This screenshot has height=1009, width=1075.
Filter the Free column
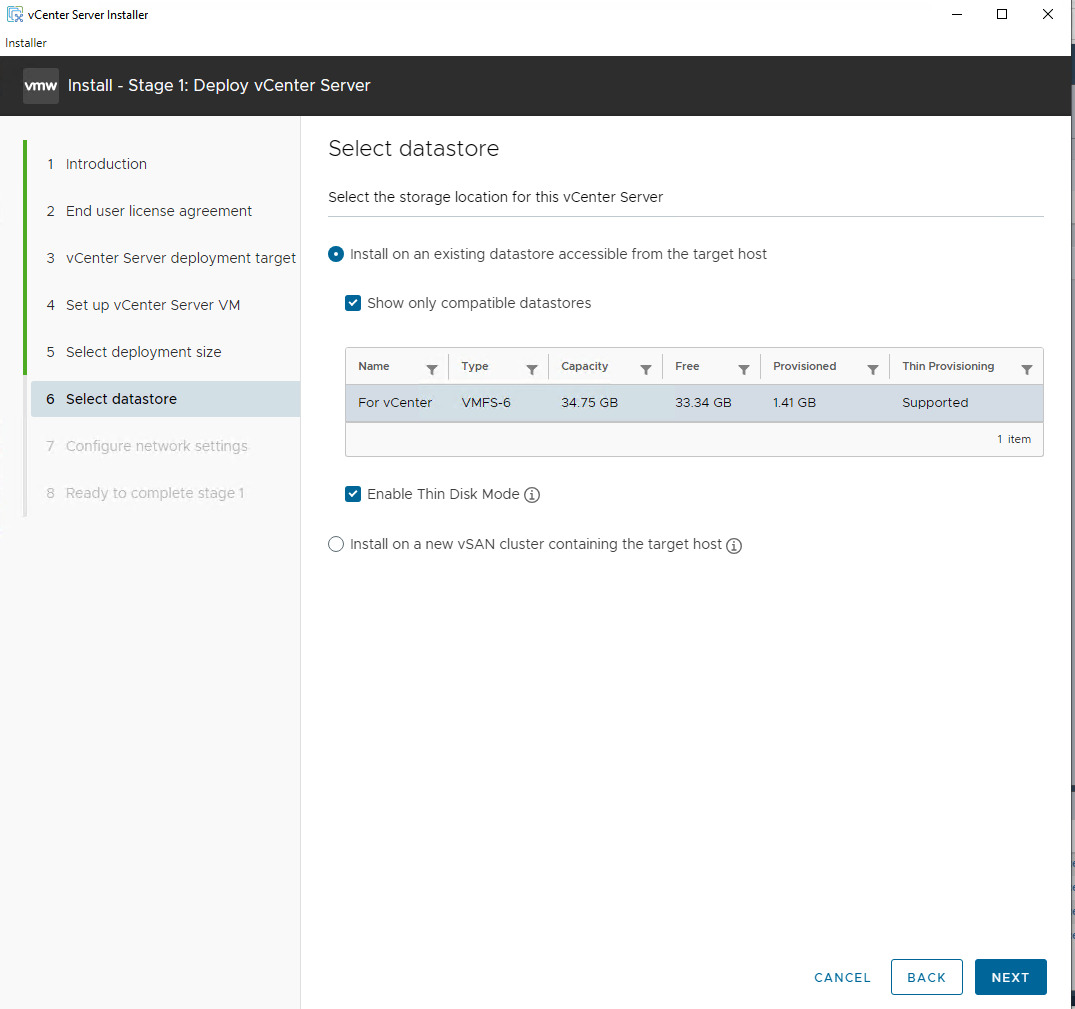pos(743,369)
